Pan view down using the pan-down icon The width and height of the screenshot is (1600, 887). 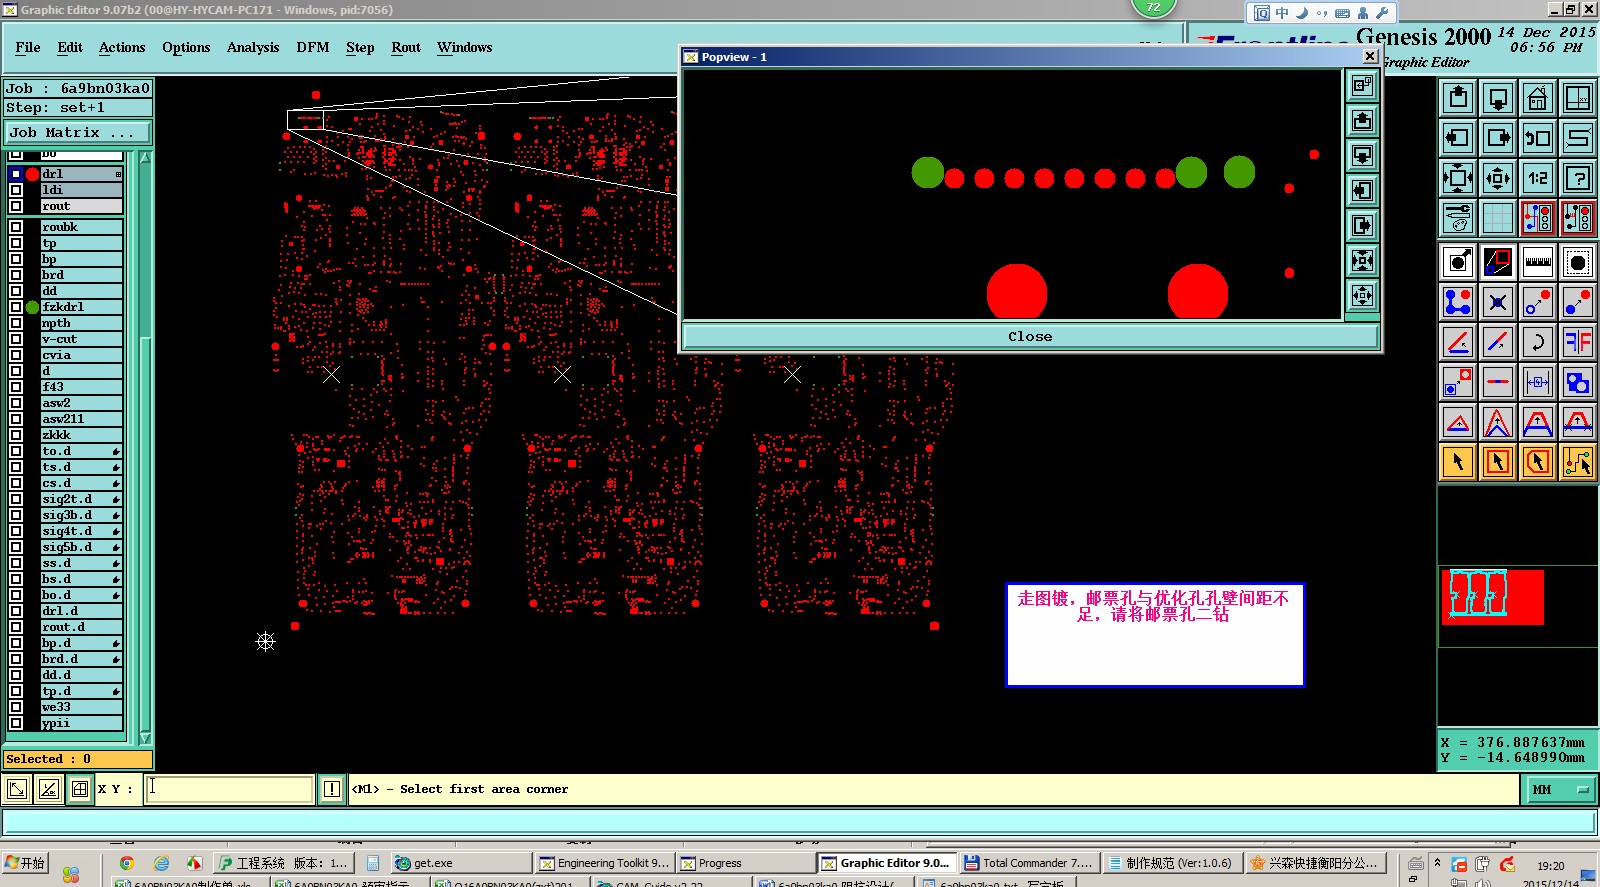(x=1498, y=98)
